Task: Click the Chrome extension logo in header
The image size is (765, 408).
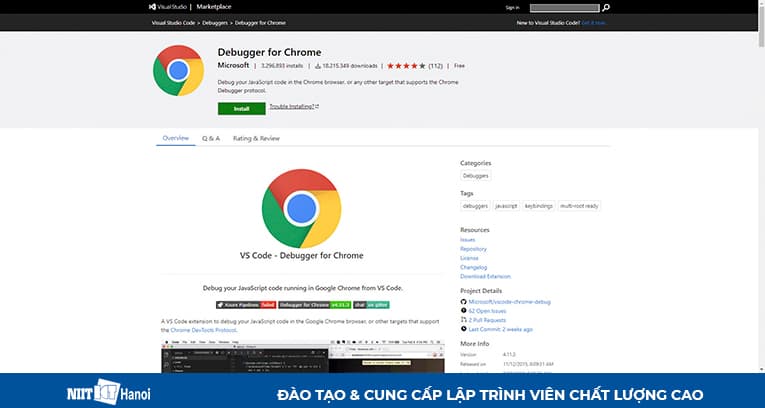Action: (x=178, y=70)
